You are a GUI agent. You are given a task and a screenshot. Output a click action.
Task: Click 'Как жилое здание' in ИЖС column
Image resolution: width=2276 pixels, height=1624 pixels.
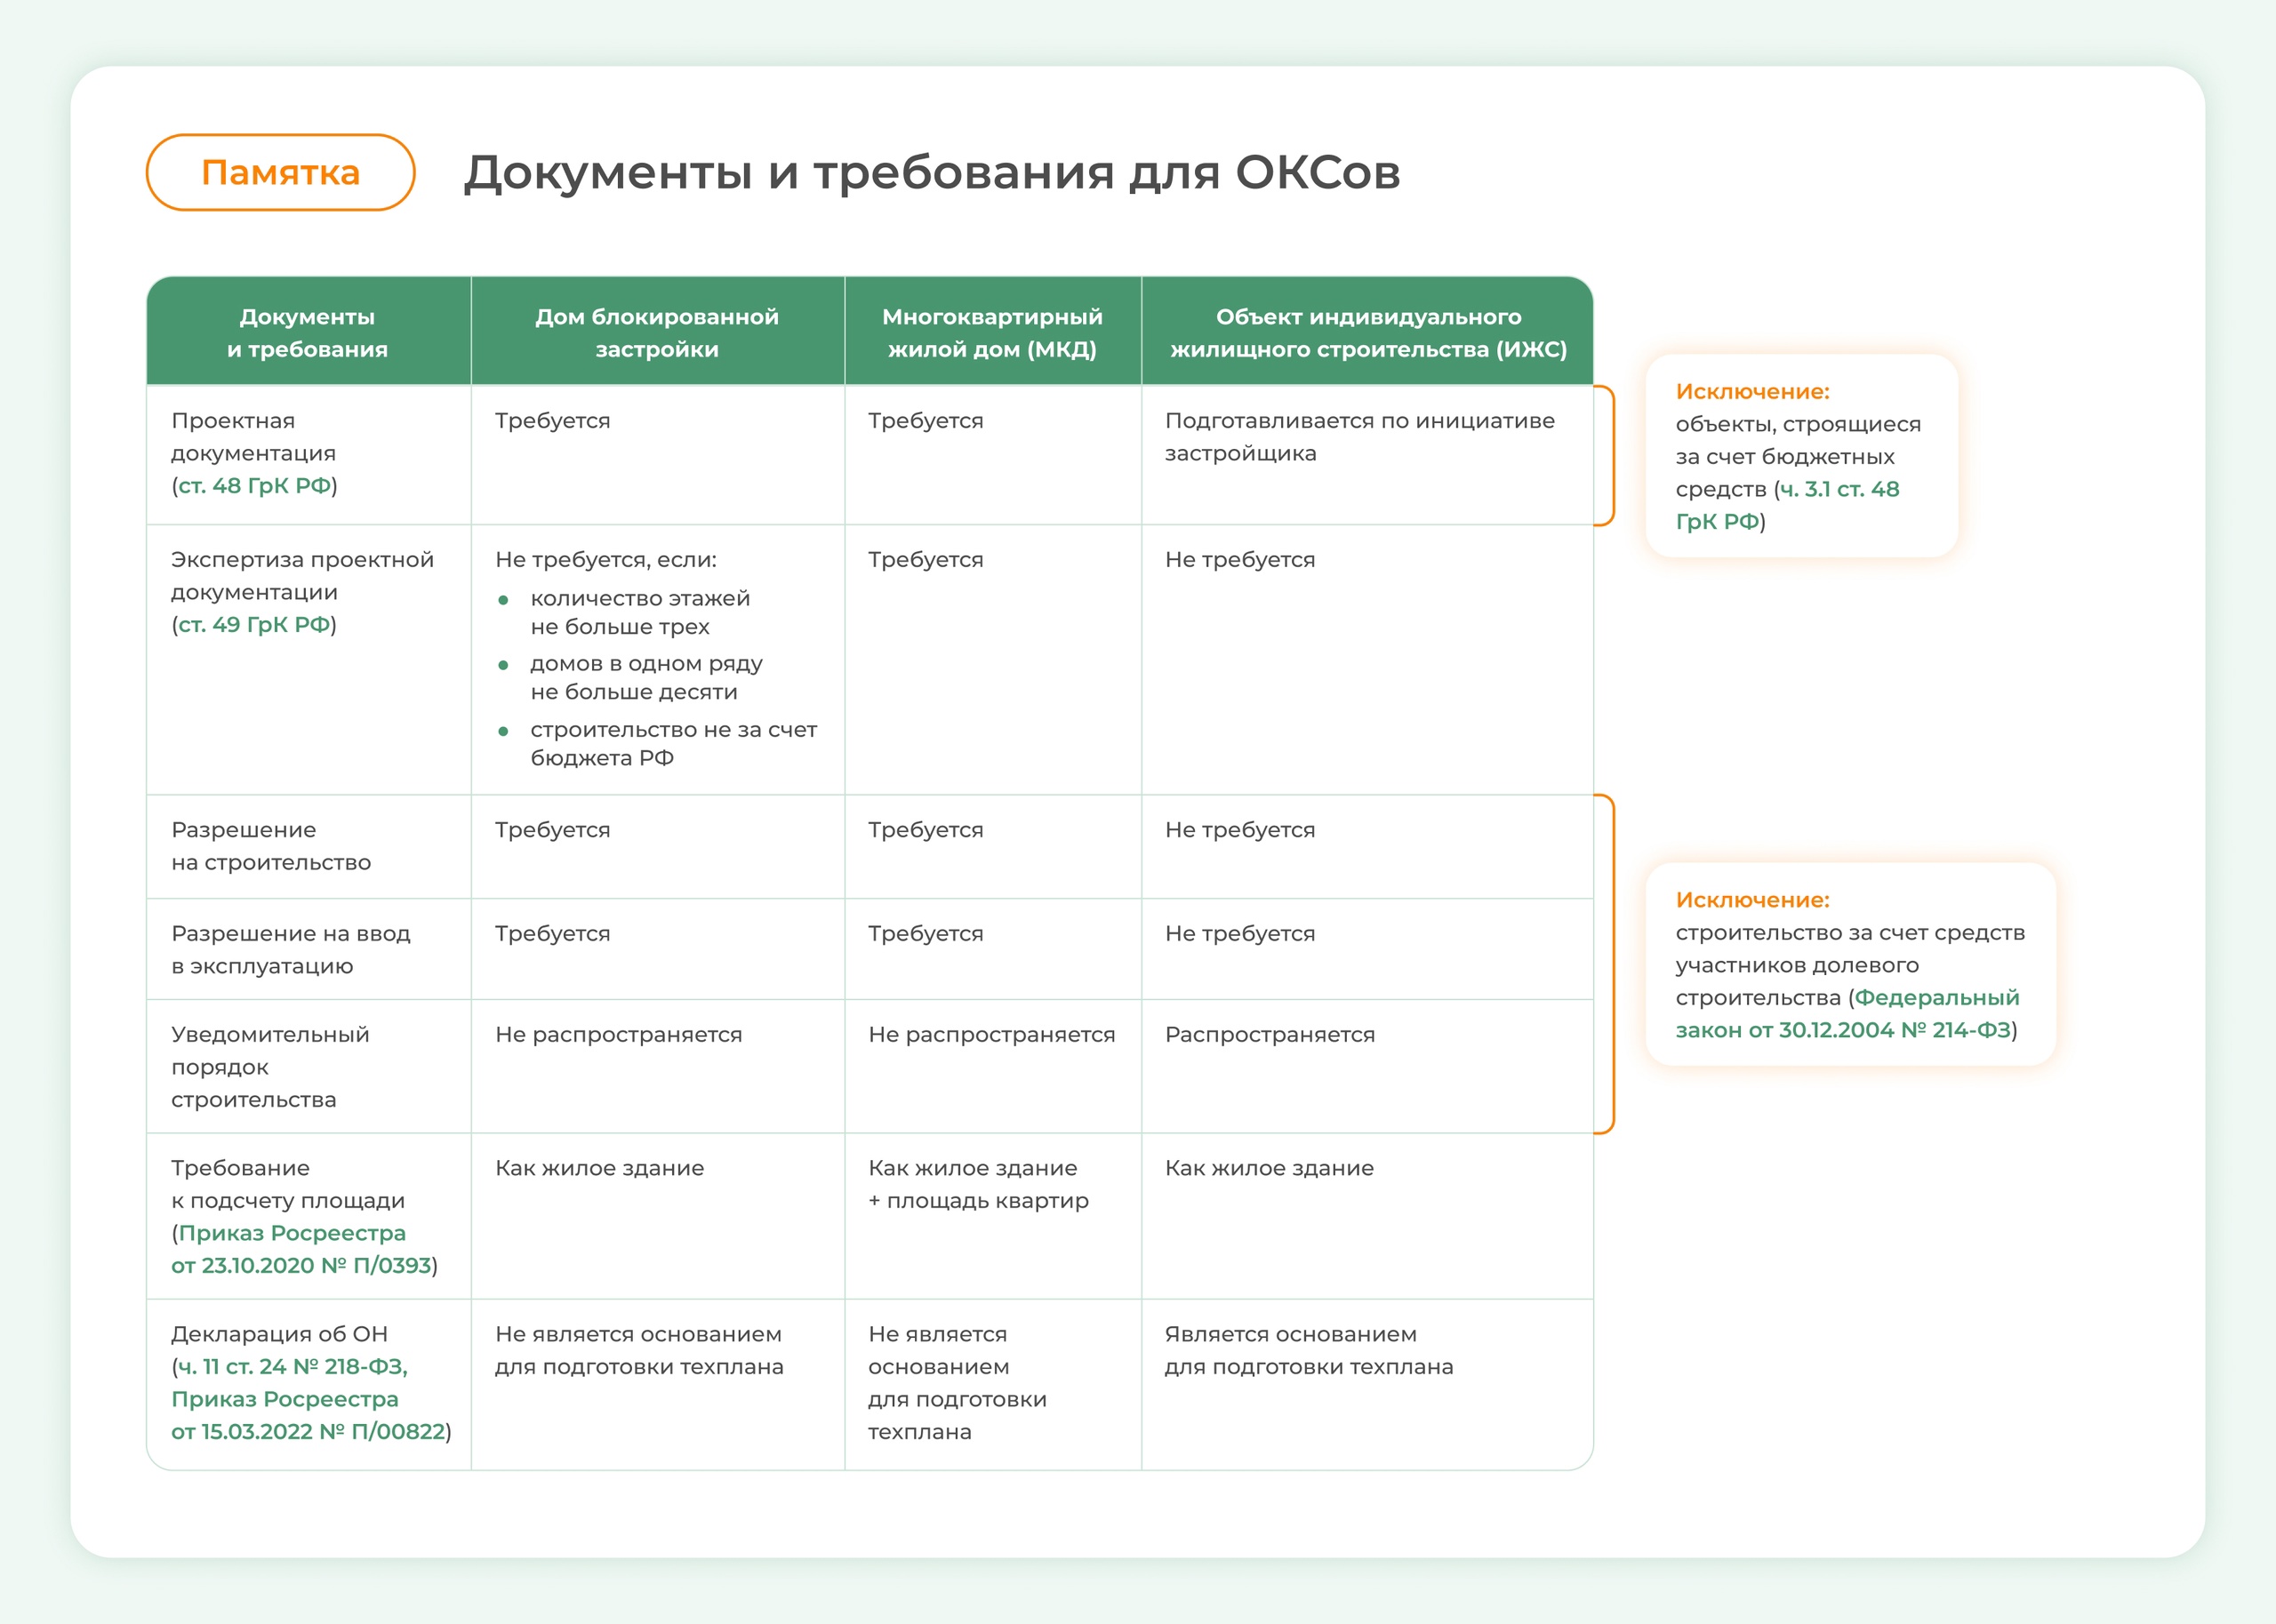coord(1269,1168)
